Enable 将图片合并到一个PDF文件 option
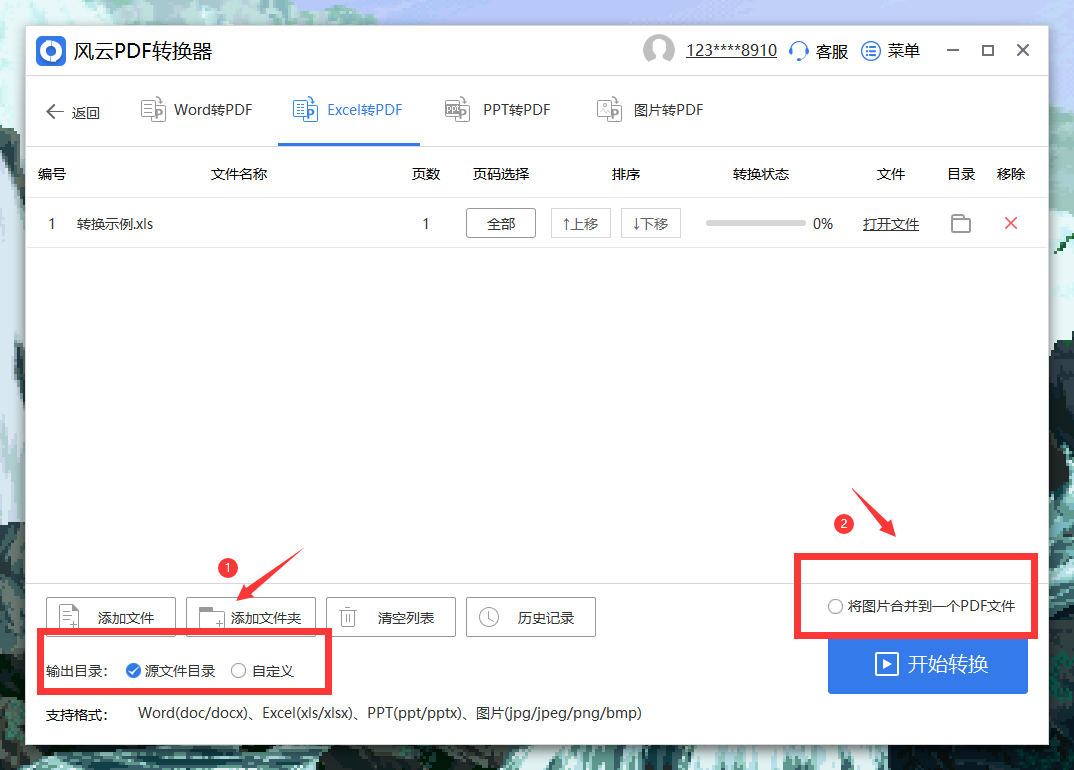1074x770 pixels. point(835,606)
